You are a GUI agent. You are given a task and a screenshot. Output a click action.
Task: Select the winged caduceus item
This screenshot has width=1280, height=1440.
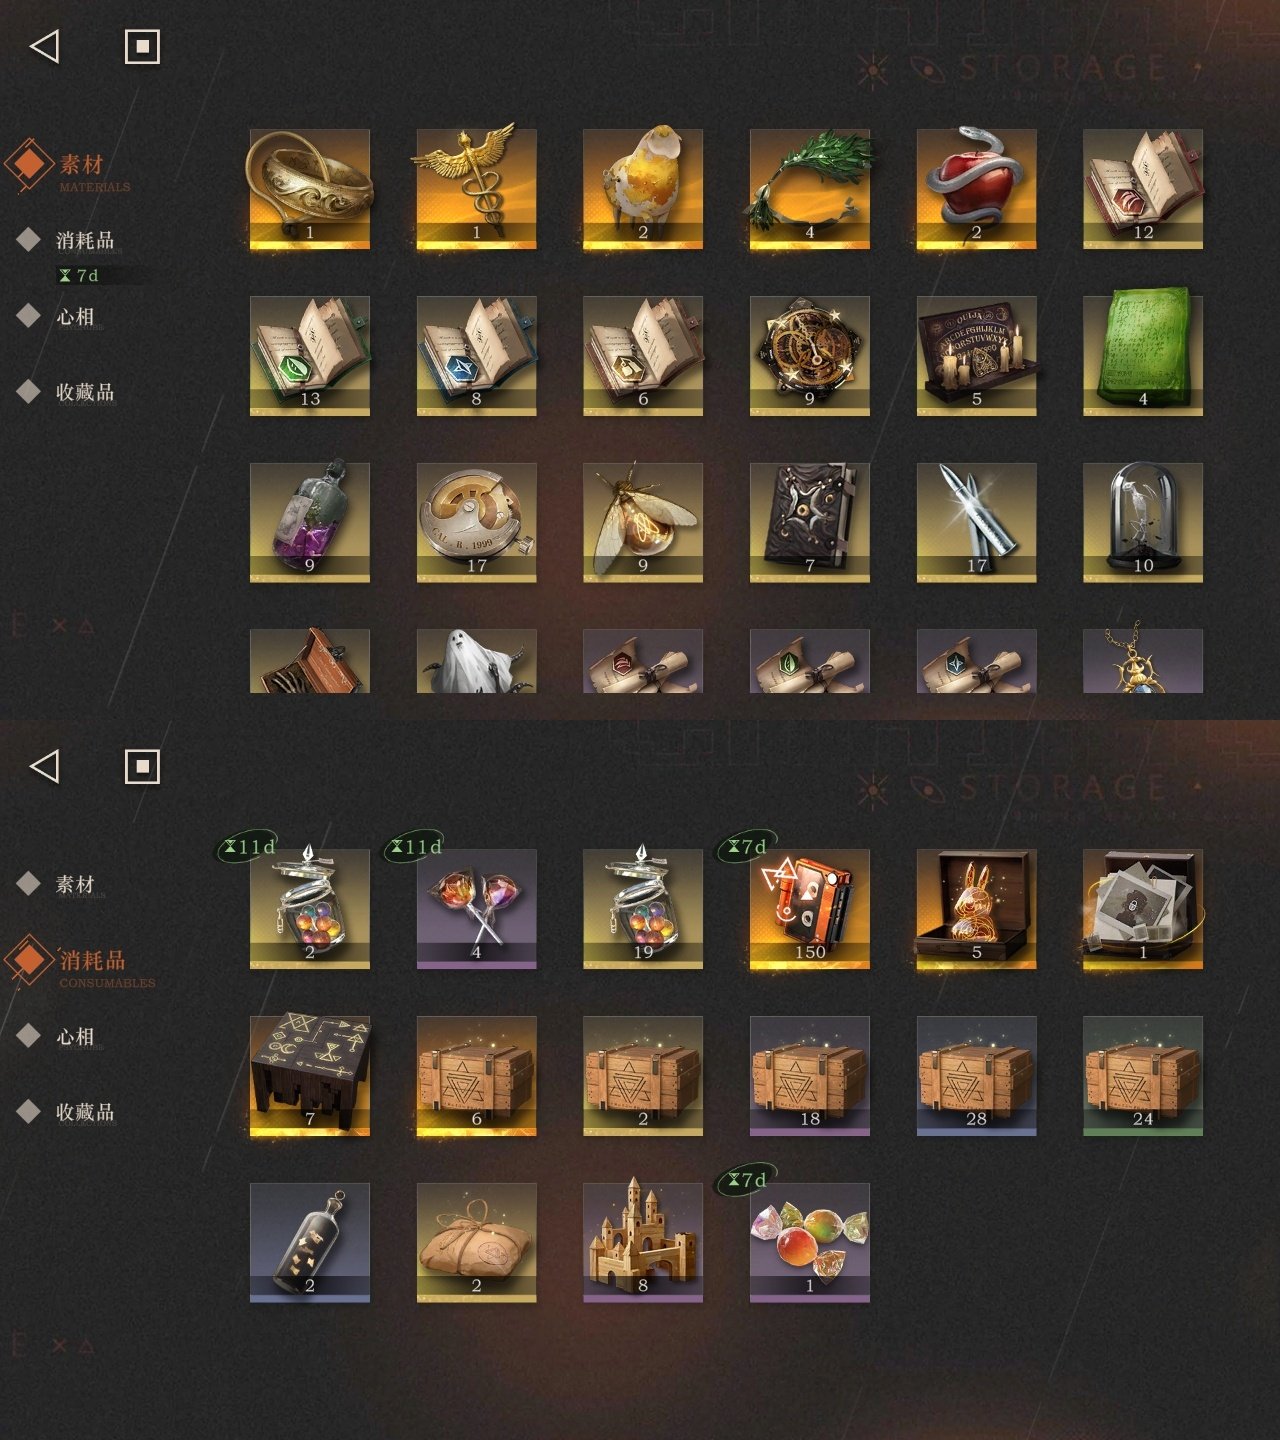[x=476, y=189]
